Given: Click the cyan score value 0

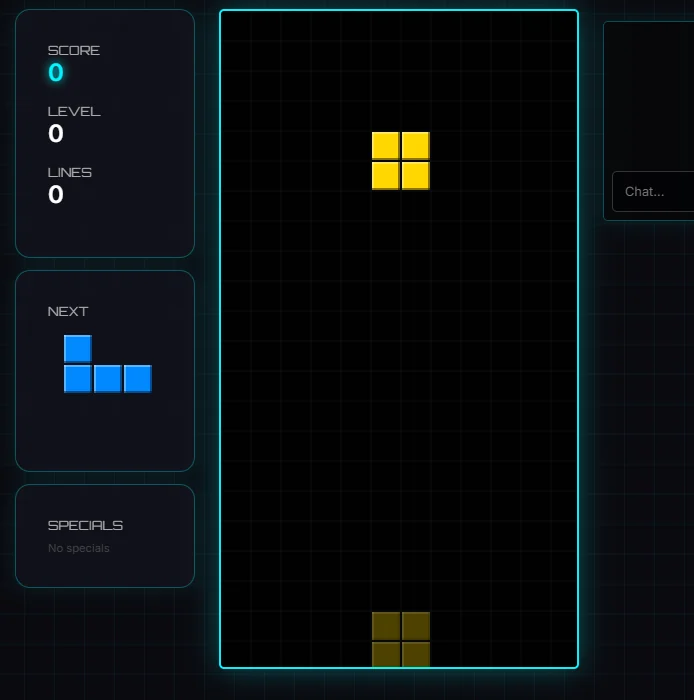Looking at the screenshot, I should click(56, 72).
